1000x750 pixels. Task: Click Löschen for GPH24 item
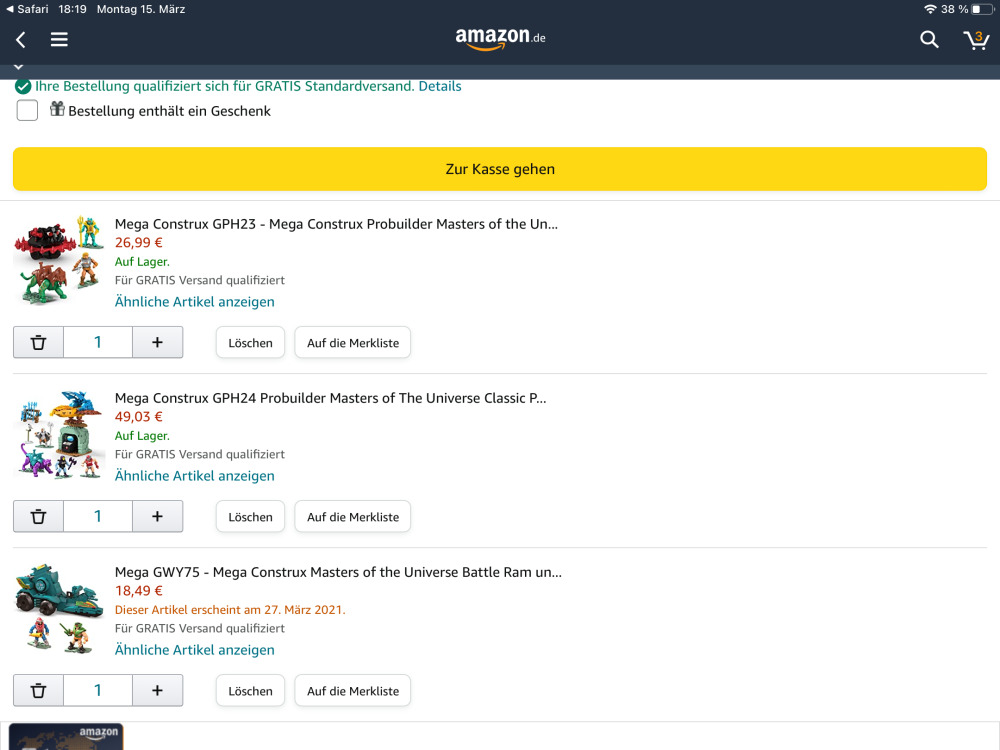(x=250, y=517)
